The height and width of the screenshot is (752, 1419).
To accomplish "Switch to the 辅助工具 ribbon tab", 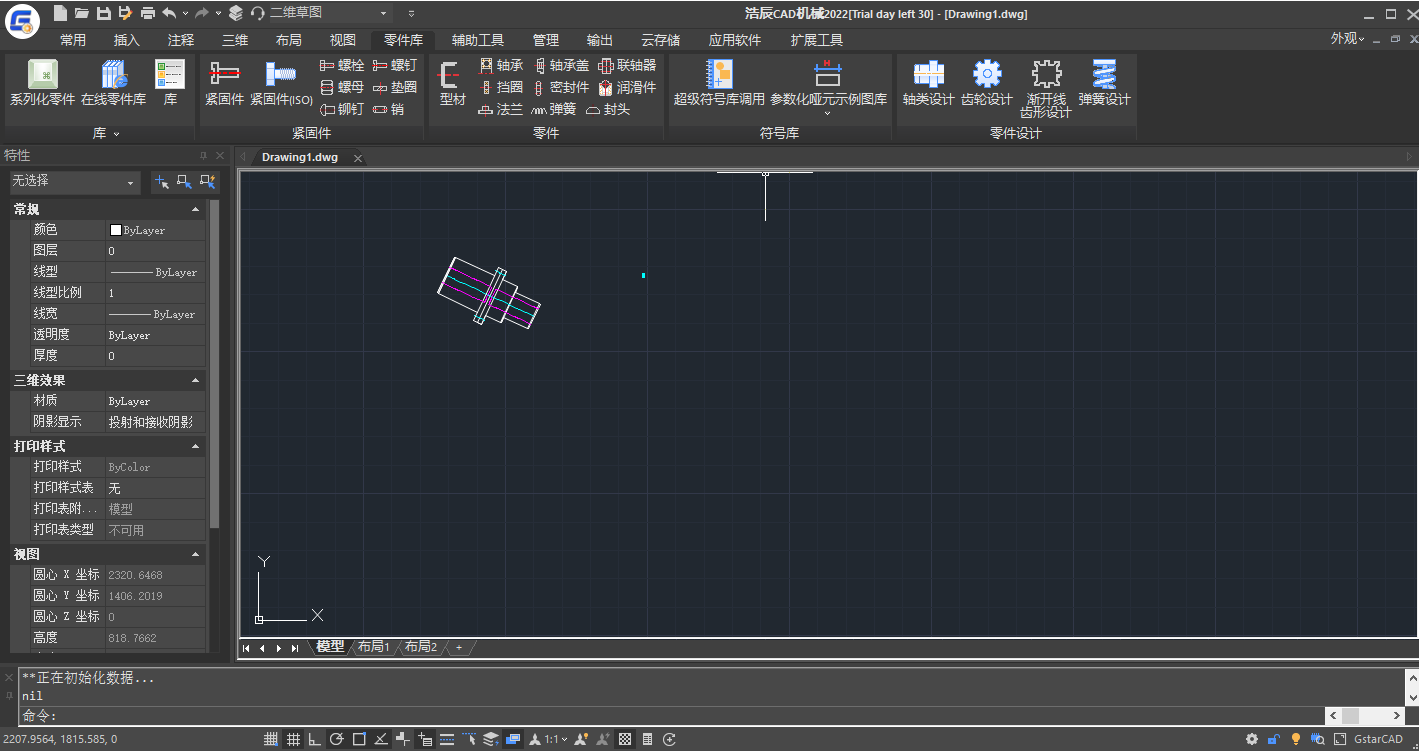I will pos(478,40).
